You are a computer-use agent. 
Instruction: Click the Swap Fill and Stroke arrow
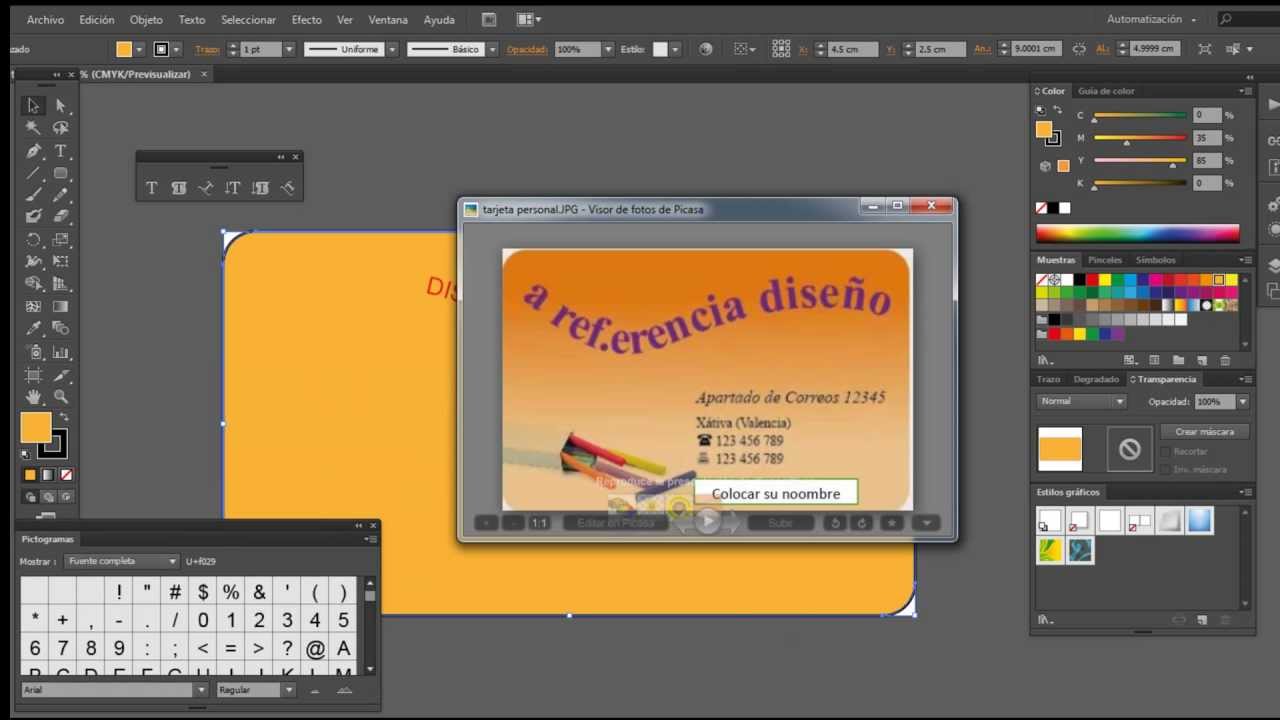pos(64,417)
